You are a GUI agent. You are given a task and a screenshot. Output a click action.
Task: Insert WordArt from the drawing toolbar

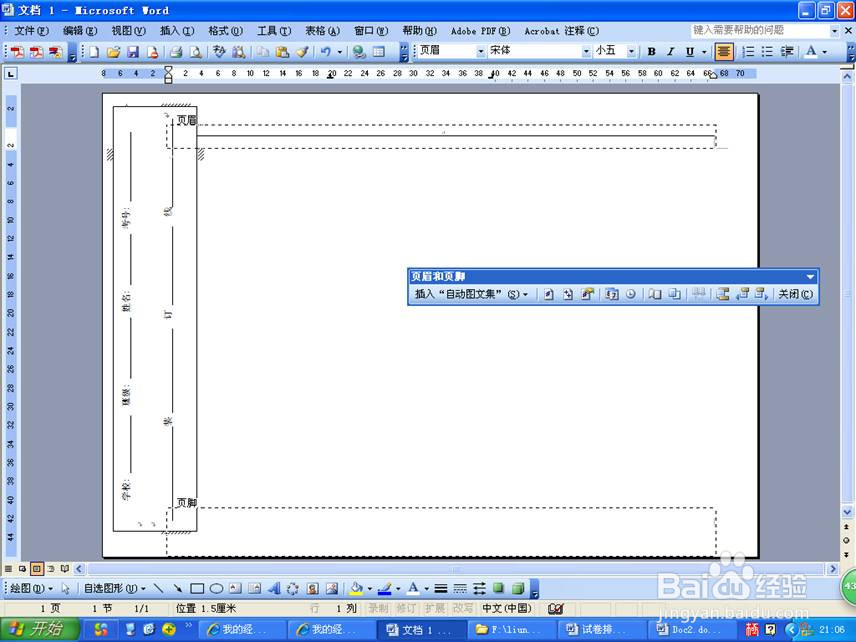[274, 588]
